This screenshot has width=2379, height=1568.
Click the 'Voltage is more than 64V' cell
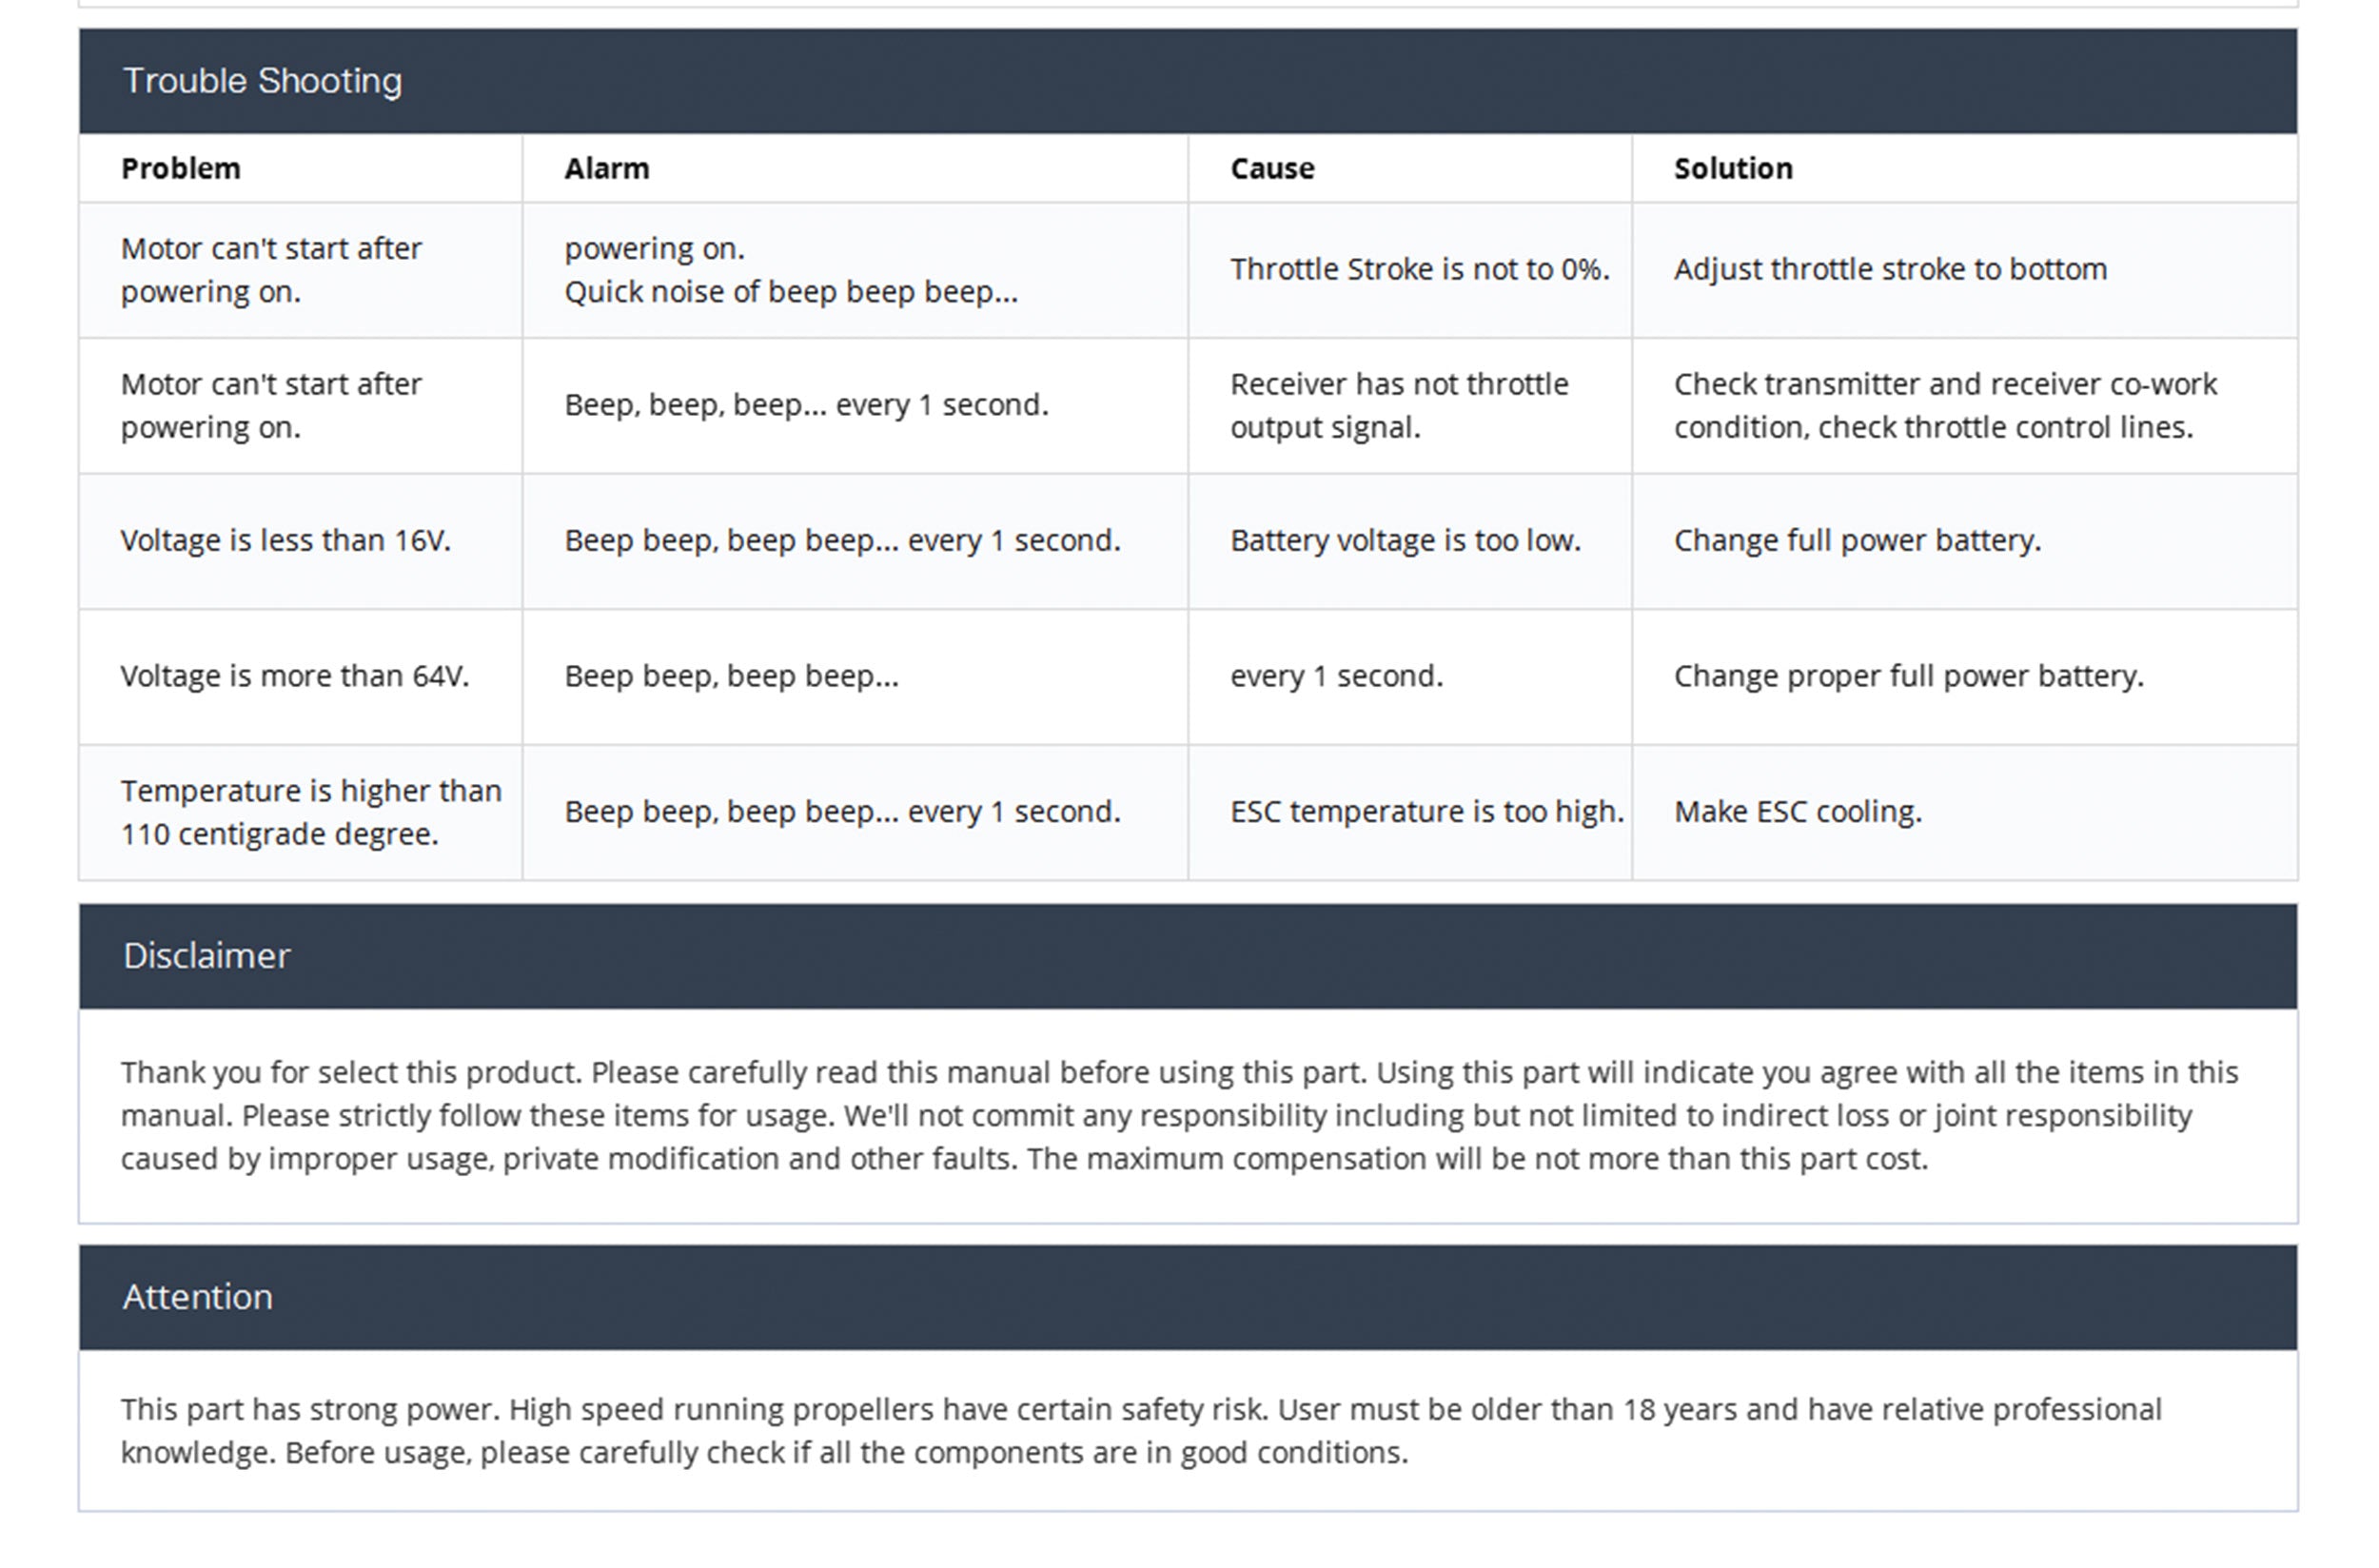[x=295, y=677]
